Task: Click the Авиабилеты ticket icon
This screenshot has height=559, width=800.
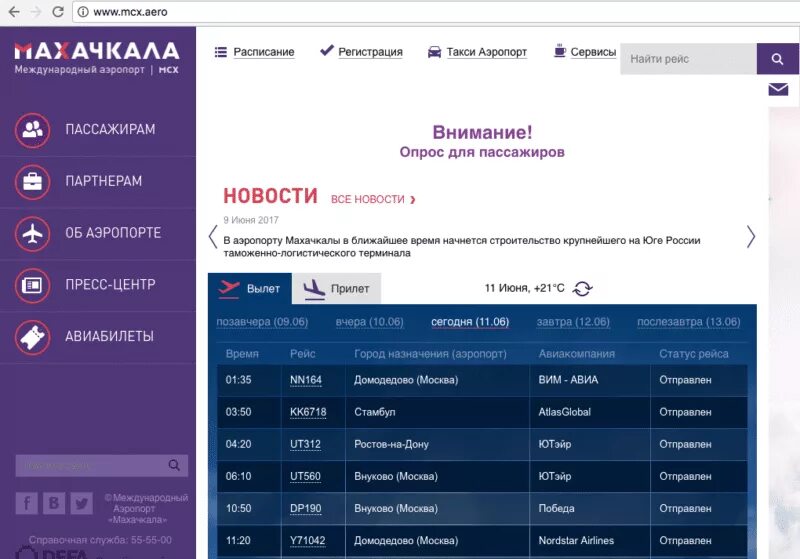Action: tap(33, 337)
